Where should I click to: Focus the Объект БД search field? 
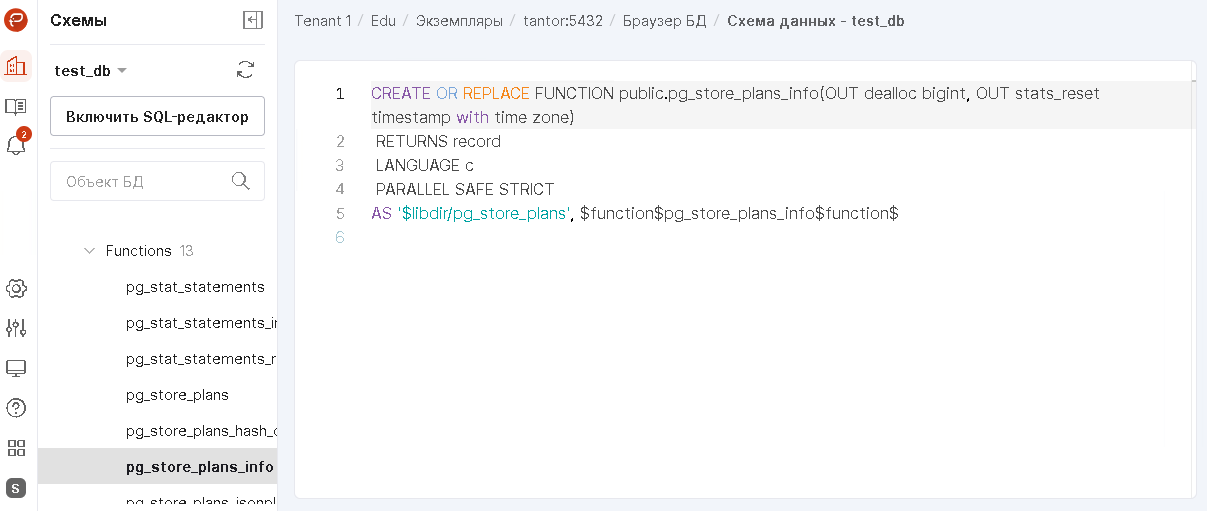tap(145, 181)
